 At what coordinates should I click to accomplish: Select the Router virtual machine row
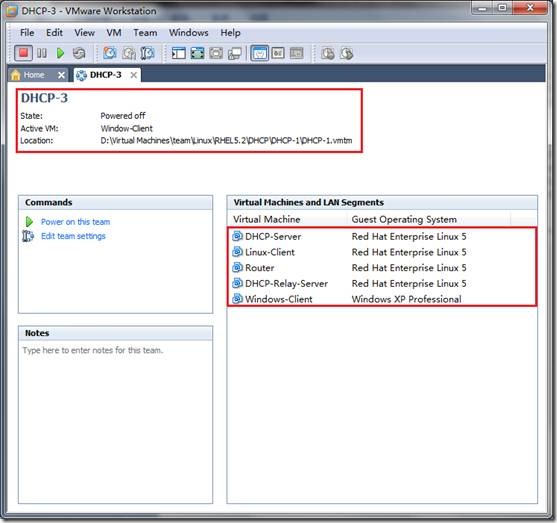(x=382, y=268)
